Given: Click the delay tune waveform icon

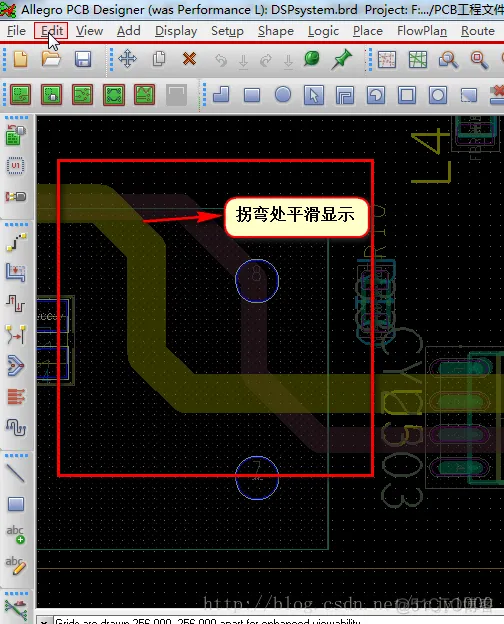Looking at the screenshot, I should (x=16, y=304).
